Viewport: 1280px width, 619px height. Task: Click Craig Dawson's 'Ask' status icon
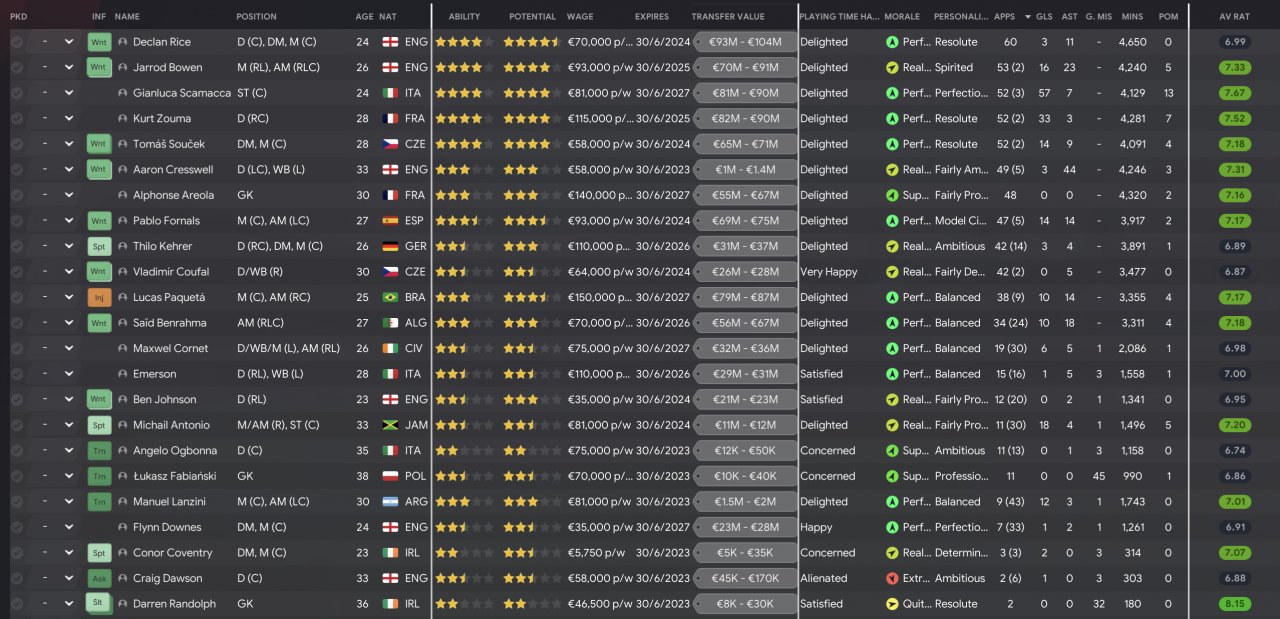pos(98,578)
